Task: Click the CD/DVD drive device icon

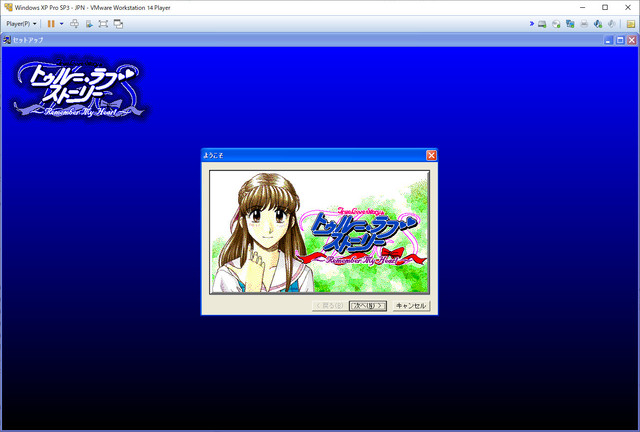Action: [556, 24]
